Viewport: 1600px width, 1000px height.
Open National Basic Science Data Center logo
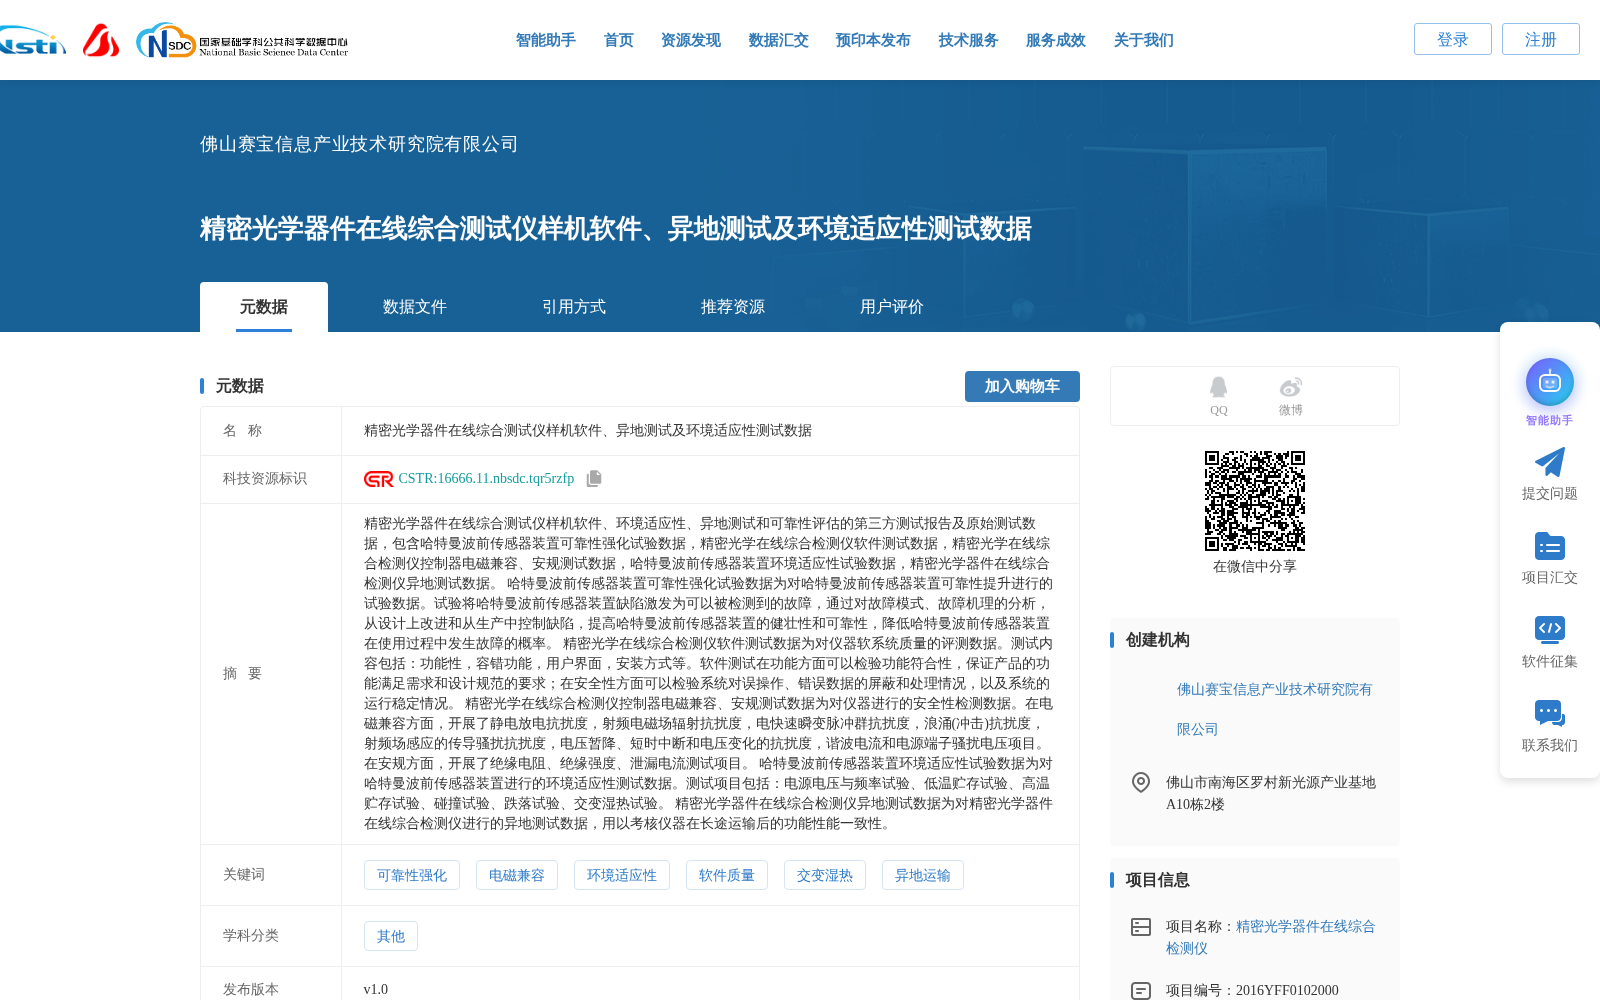[x=242, y=41]
